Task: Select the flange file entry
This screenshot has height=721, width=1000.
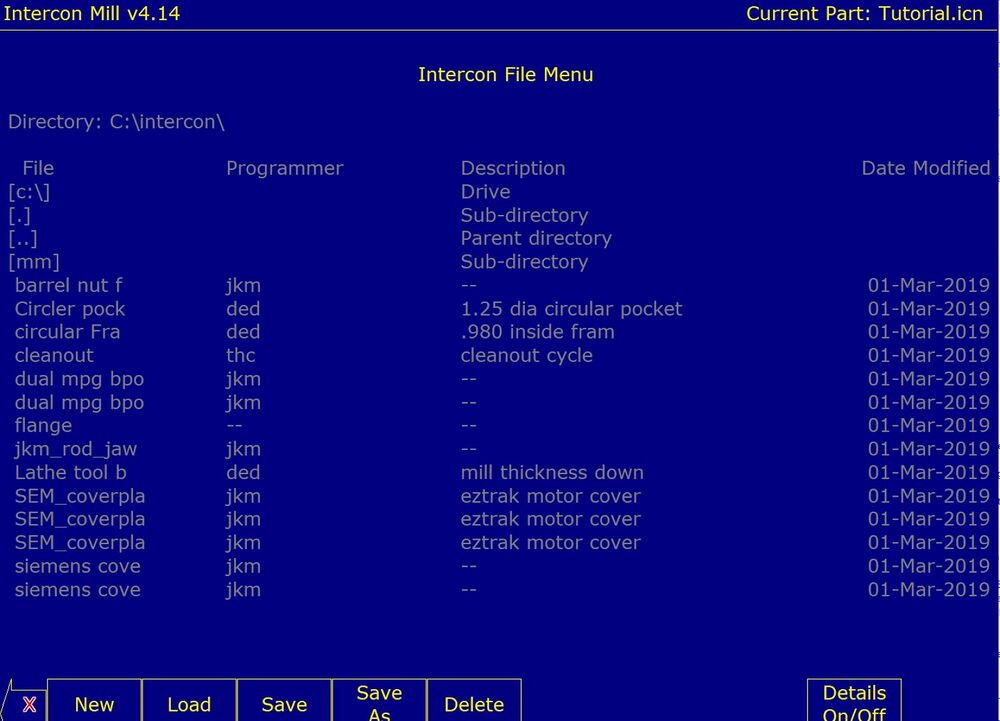Action: pyautogui.click(x=43, y=425)
